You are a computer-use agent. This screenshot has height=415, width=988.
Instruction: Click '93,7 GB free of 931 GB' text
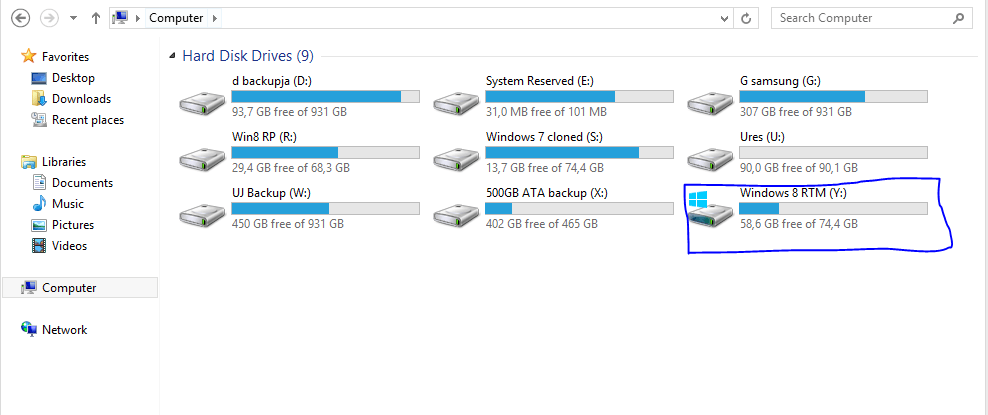[289, 112]
